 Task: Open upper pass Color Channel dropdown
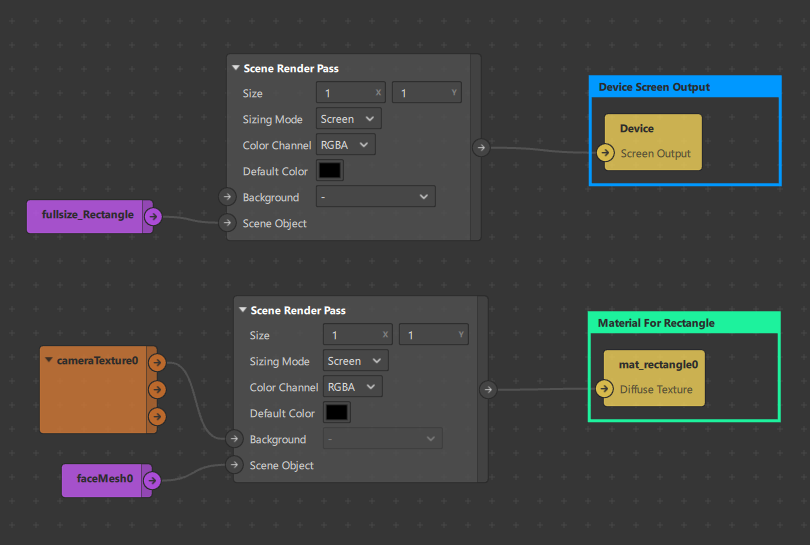point(346,145)
